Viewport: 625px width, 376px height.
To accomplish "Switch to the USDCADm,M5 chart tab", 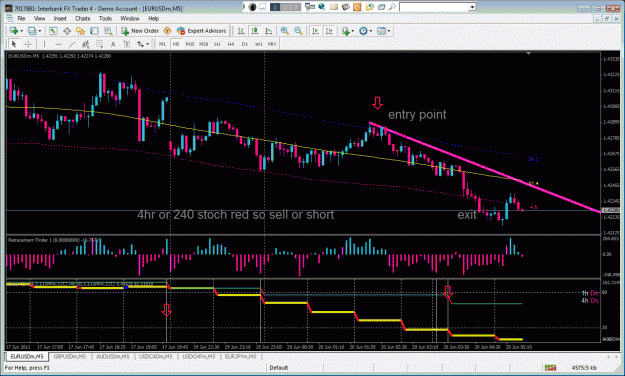I will [156, 356].
